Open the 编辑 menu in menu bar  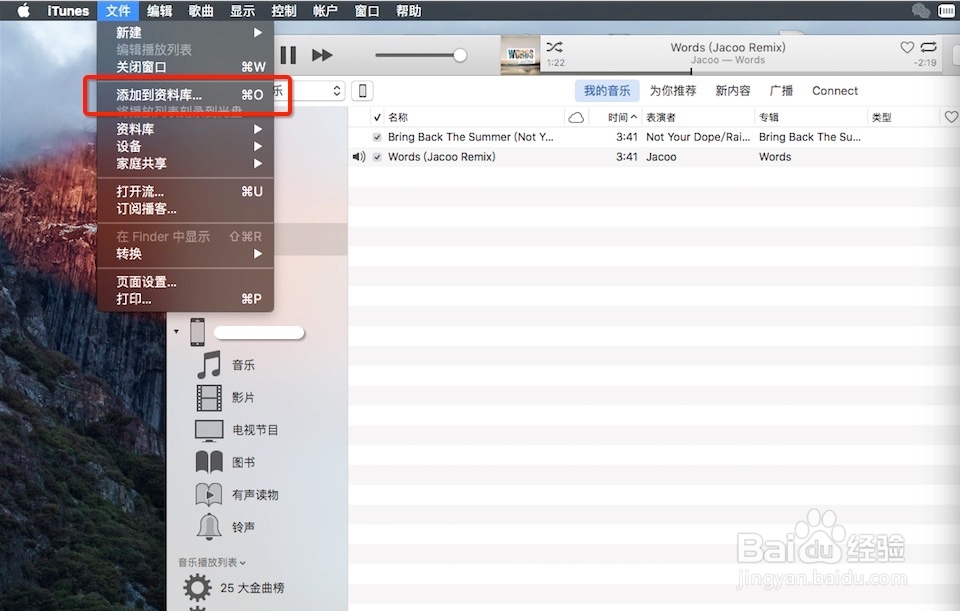tap(160, 10)
